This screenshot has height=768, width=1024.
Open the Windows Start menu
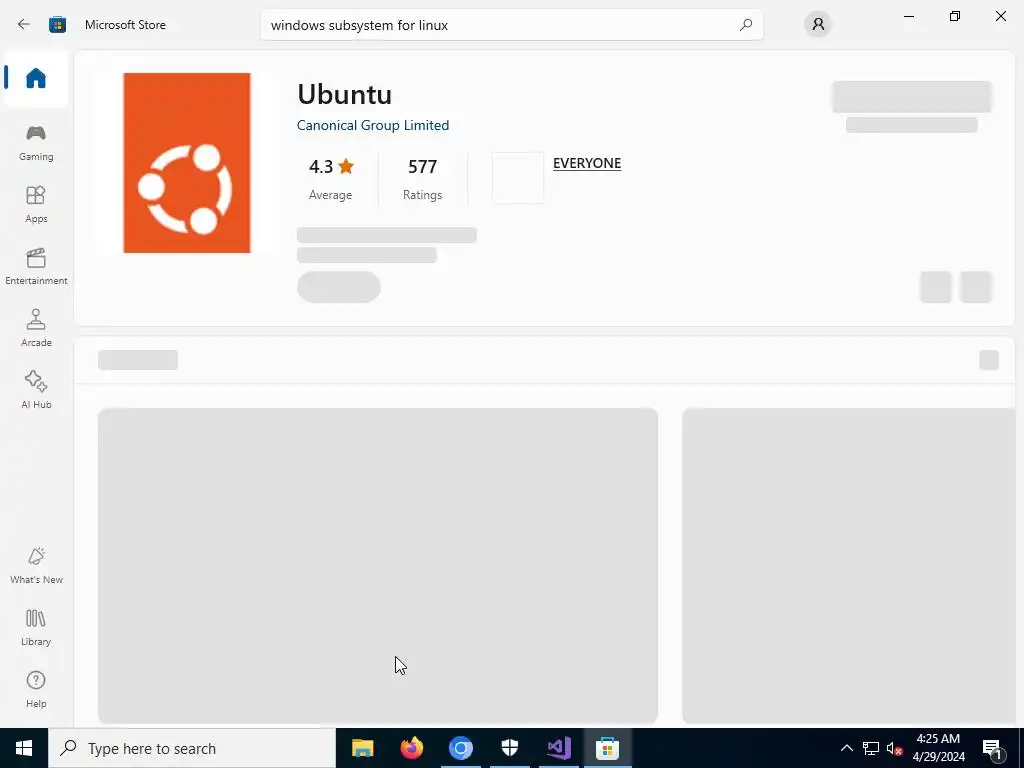click(24, 748)
